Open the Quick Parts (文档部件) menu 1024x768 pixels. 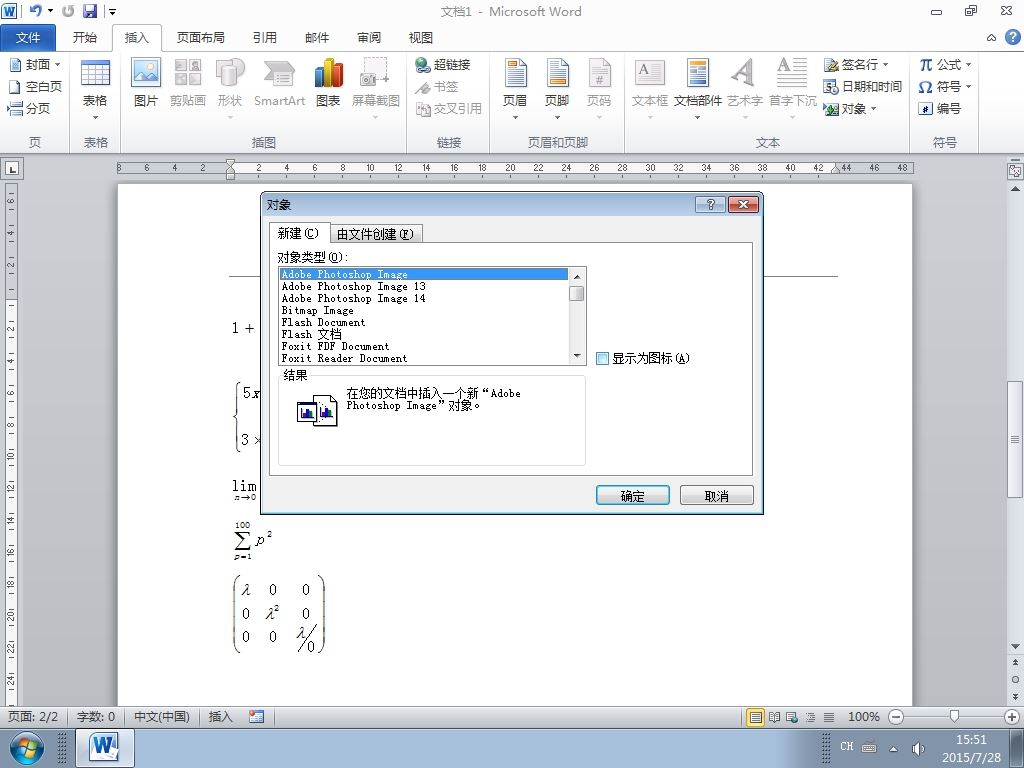point(697,89)
